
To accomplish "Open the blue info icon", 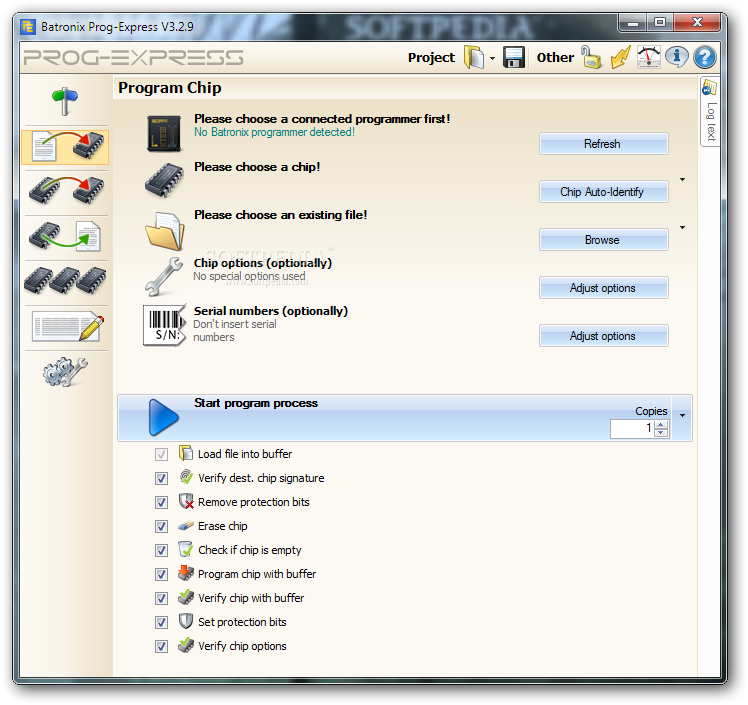I will pos(677,57).
